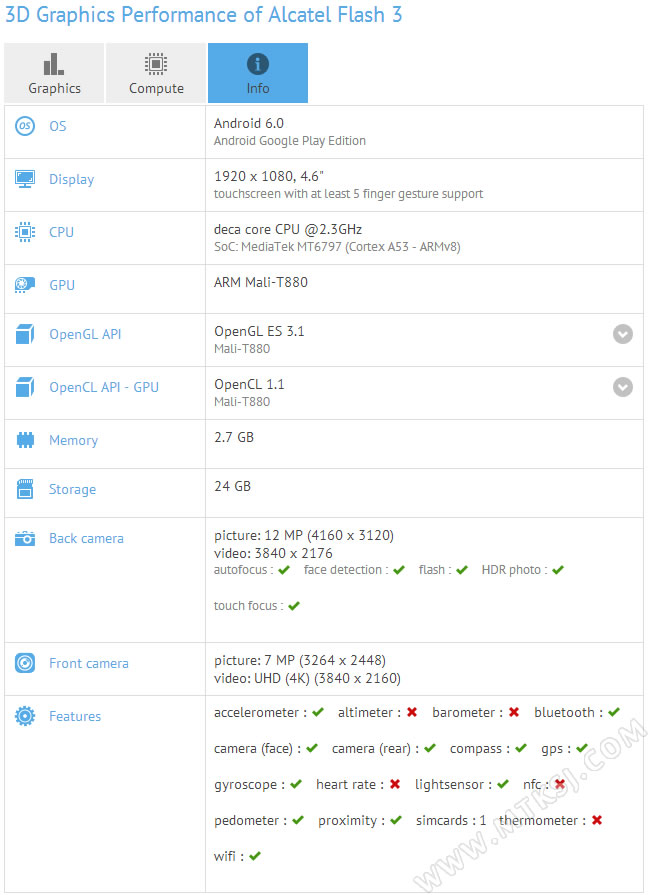The width and height of the screenshot is (650, 895).
Task: Expand the OpenGL ES 3.1 details
Action: coord(623,334)
